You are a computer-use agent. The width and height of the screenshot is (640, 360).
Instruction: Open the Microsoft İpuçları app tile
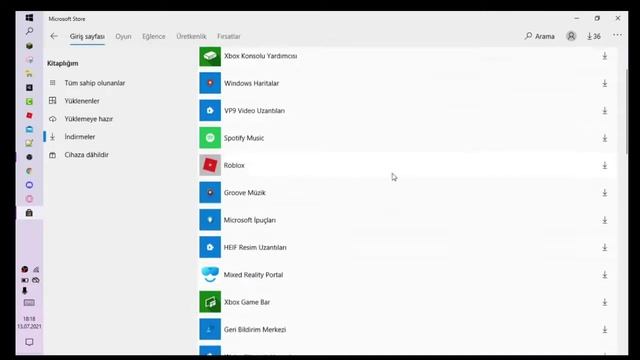click(210, 220)
